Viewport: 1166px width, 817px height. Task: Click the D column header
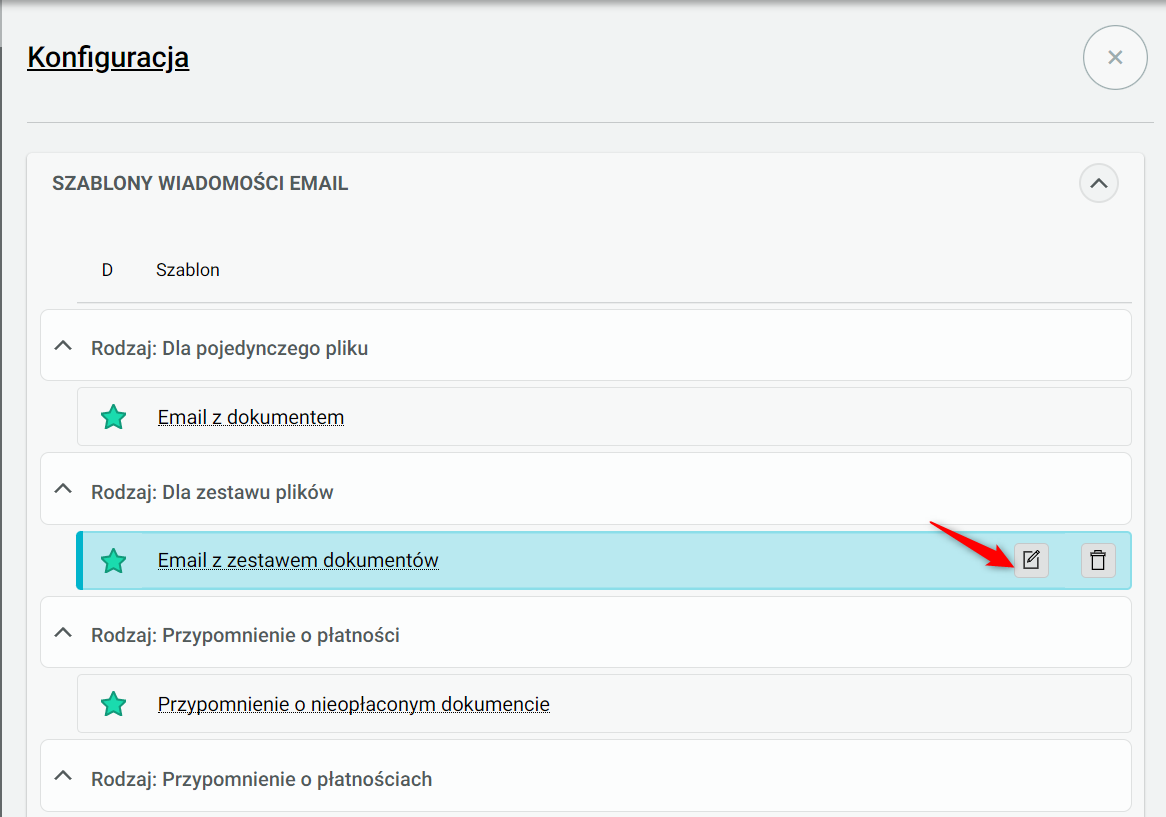click(x=107, y=270)
